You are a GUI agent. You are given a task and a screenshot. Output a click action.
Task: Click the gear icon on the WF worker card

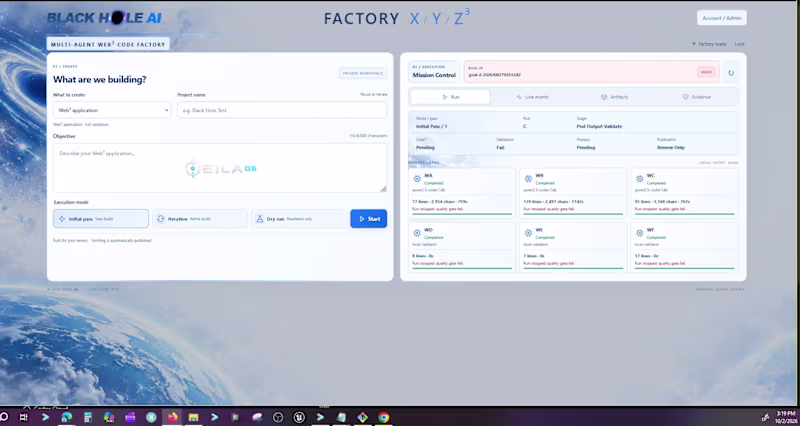(639, 233)
